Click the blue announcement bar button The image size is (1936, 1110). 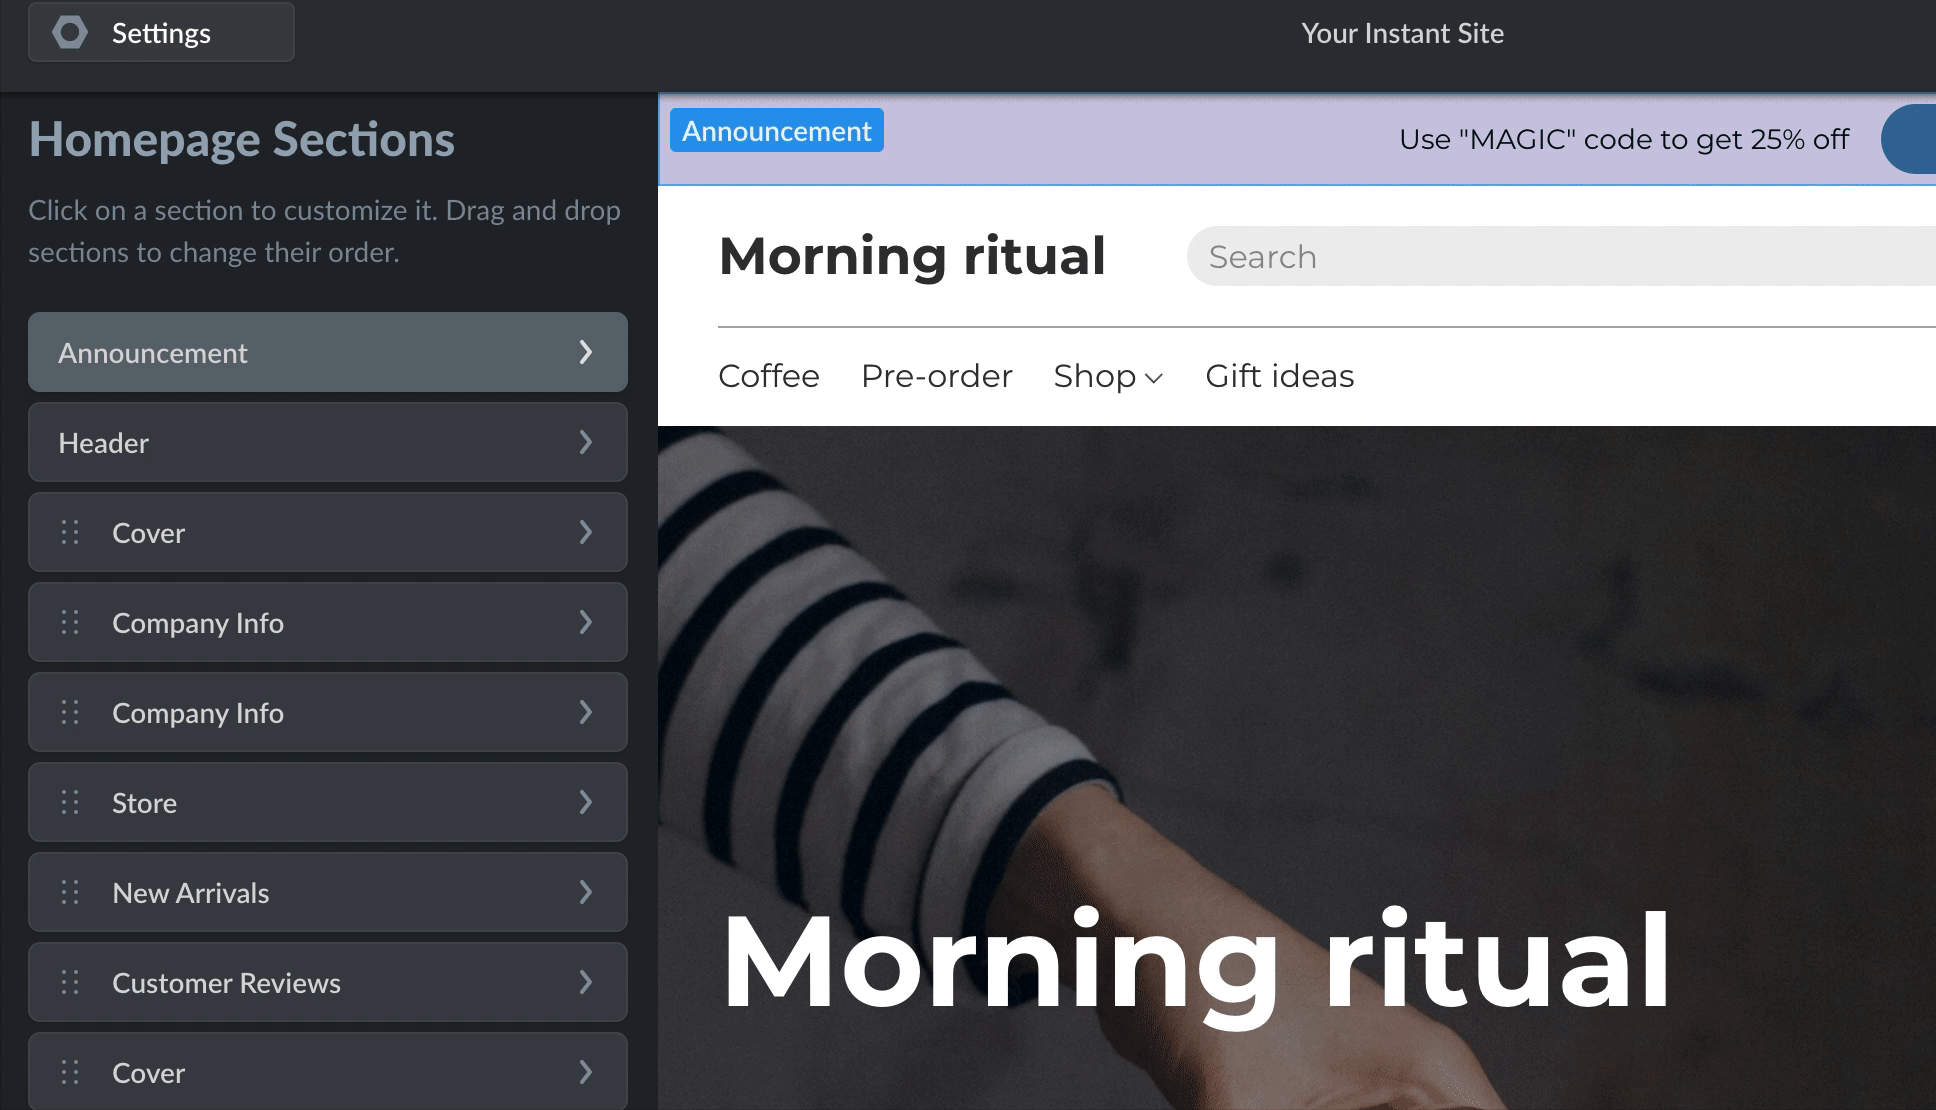(1909, 139)
